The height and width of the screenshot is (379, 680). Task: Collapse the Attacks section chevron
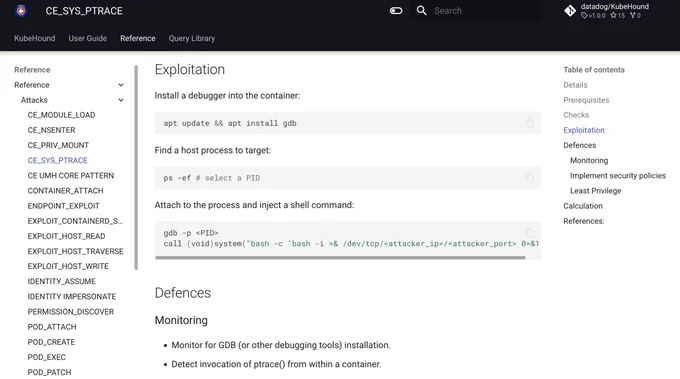point(121,100)
